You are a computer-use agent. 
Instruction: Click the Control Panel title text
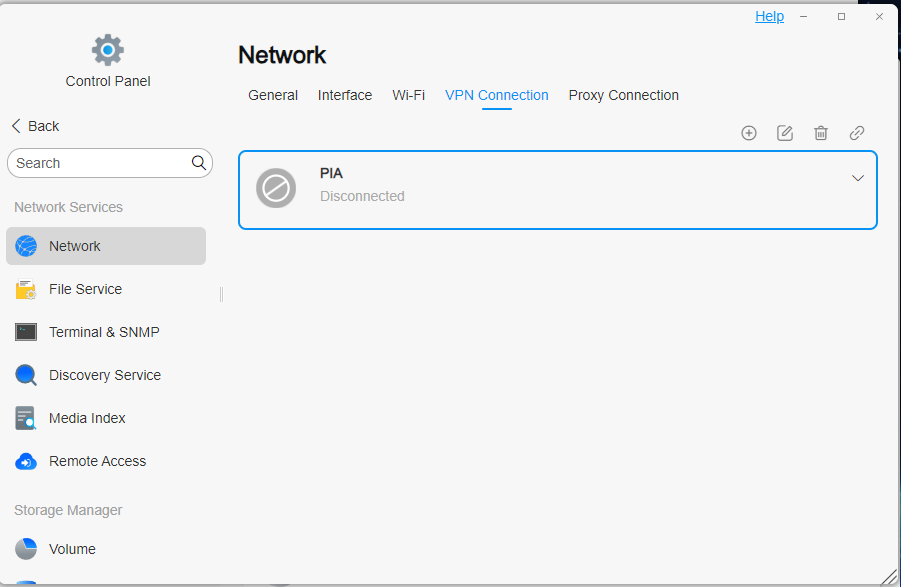click(107, 82)
